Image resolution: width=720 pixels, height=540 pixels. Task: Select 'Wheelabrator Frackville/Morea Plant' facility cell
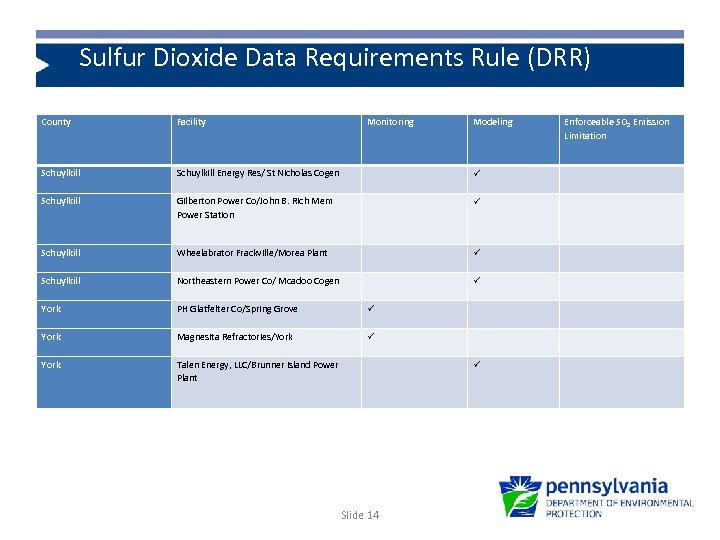coord(266,259)
